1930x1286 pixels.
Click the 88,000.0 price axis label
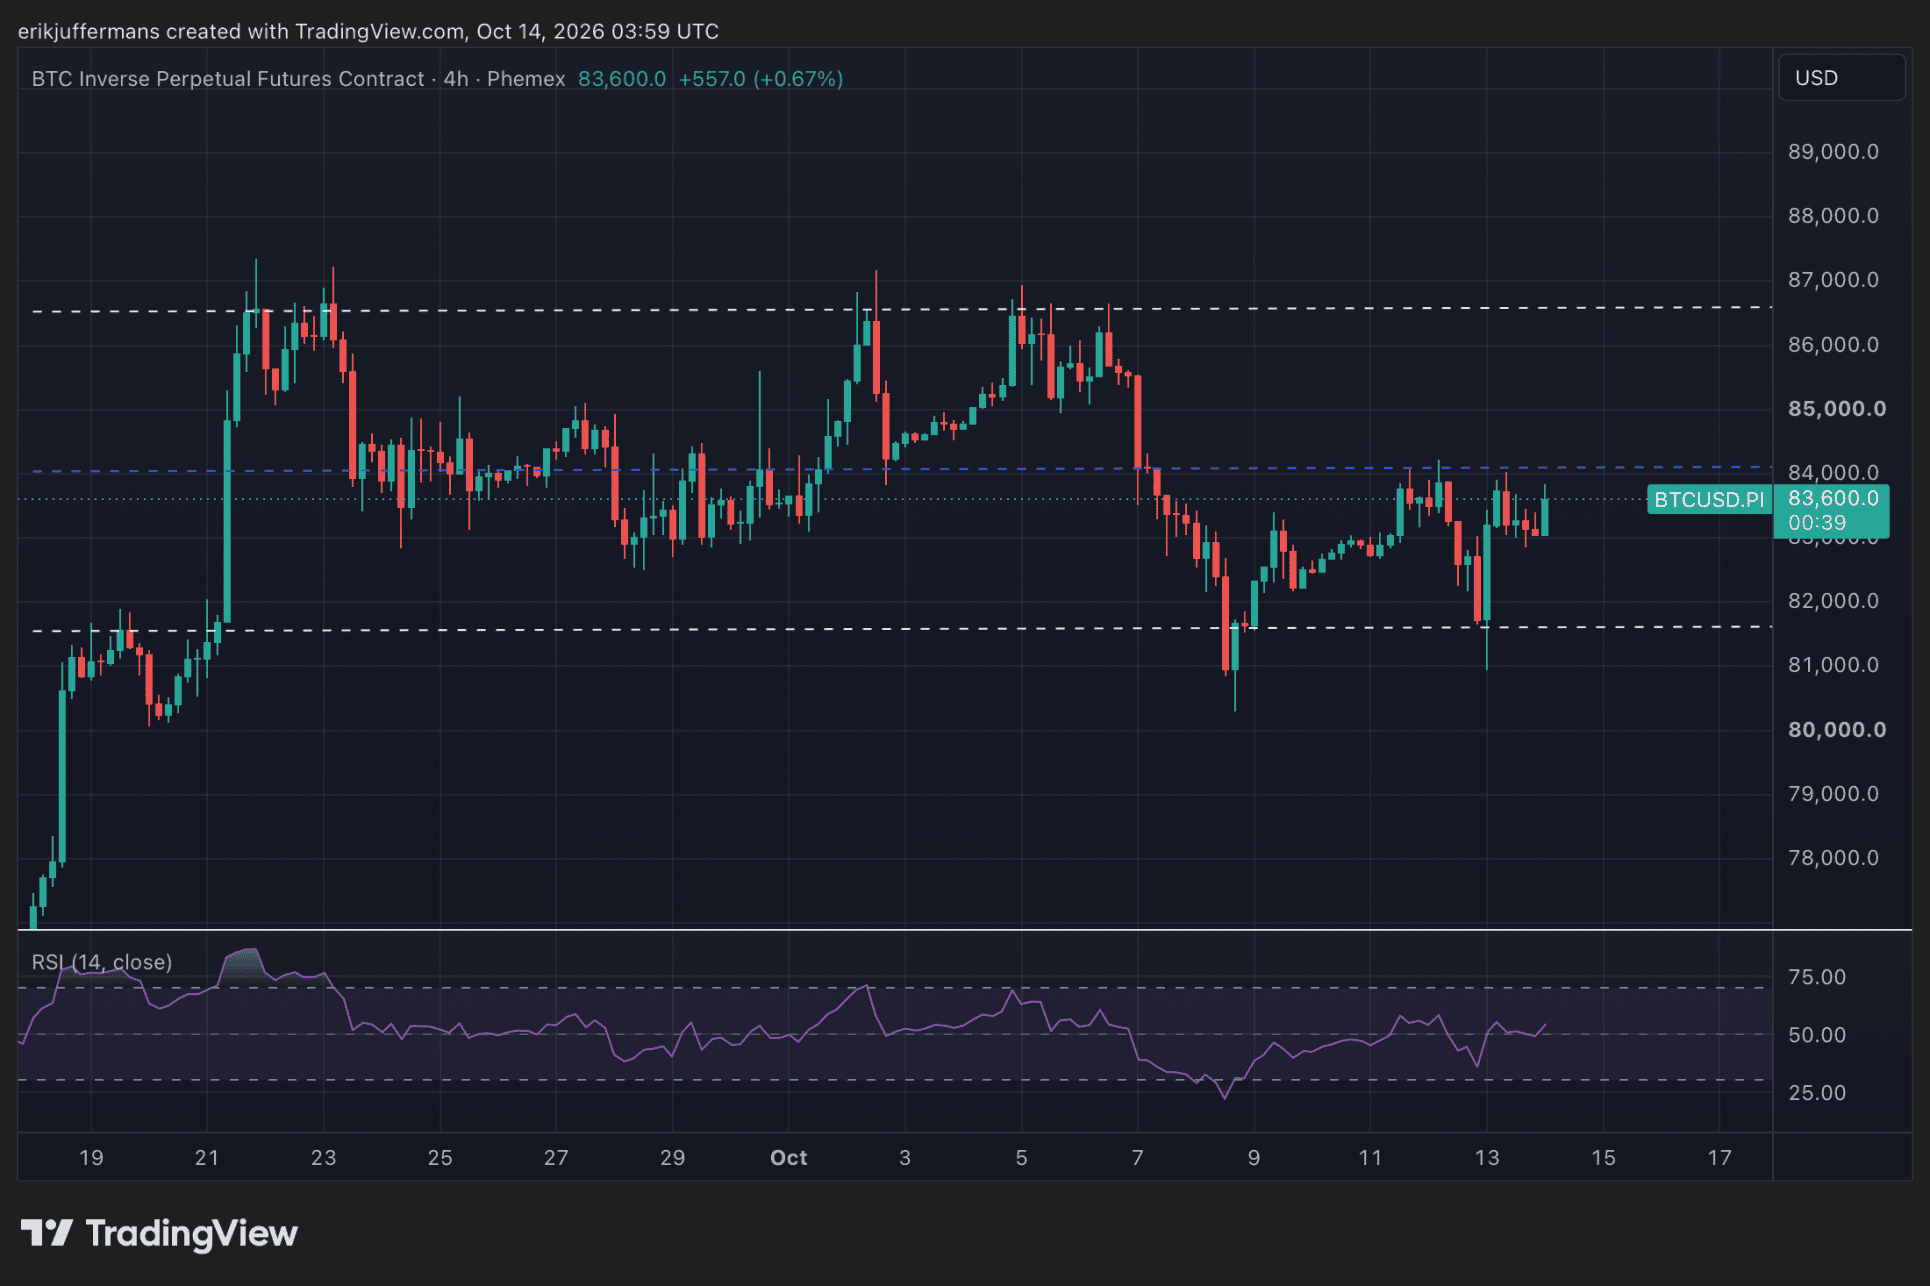1833,216
